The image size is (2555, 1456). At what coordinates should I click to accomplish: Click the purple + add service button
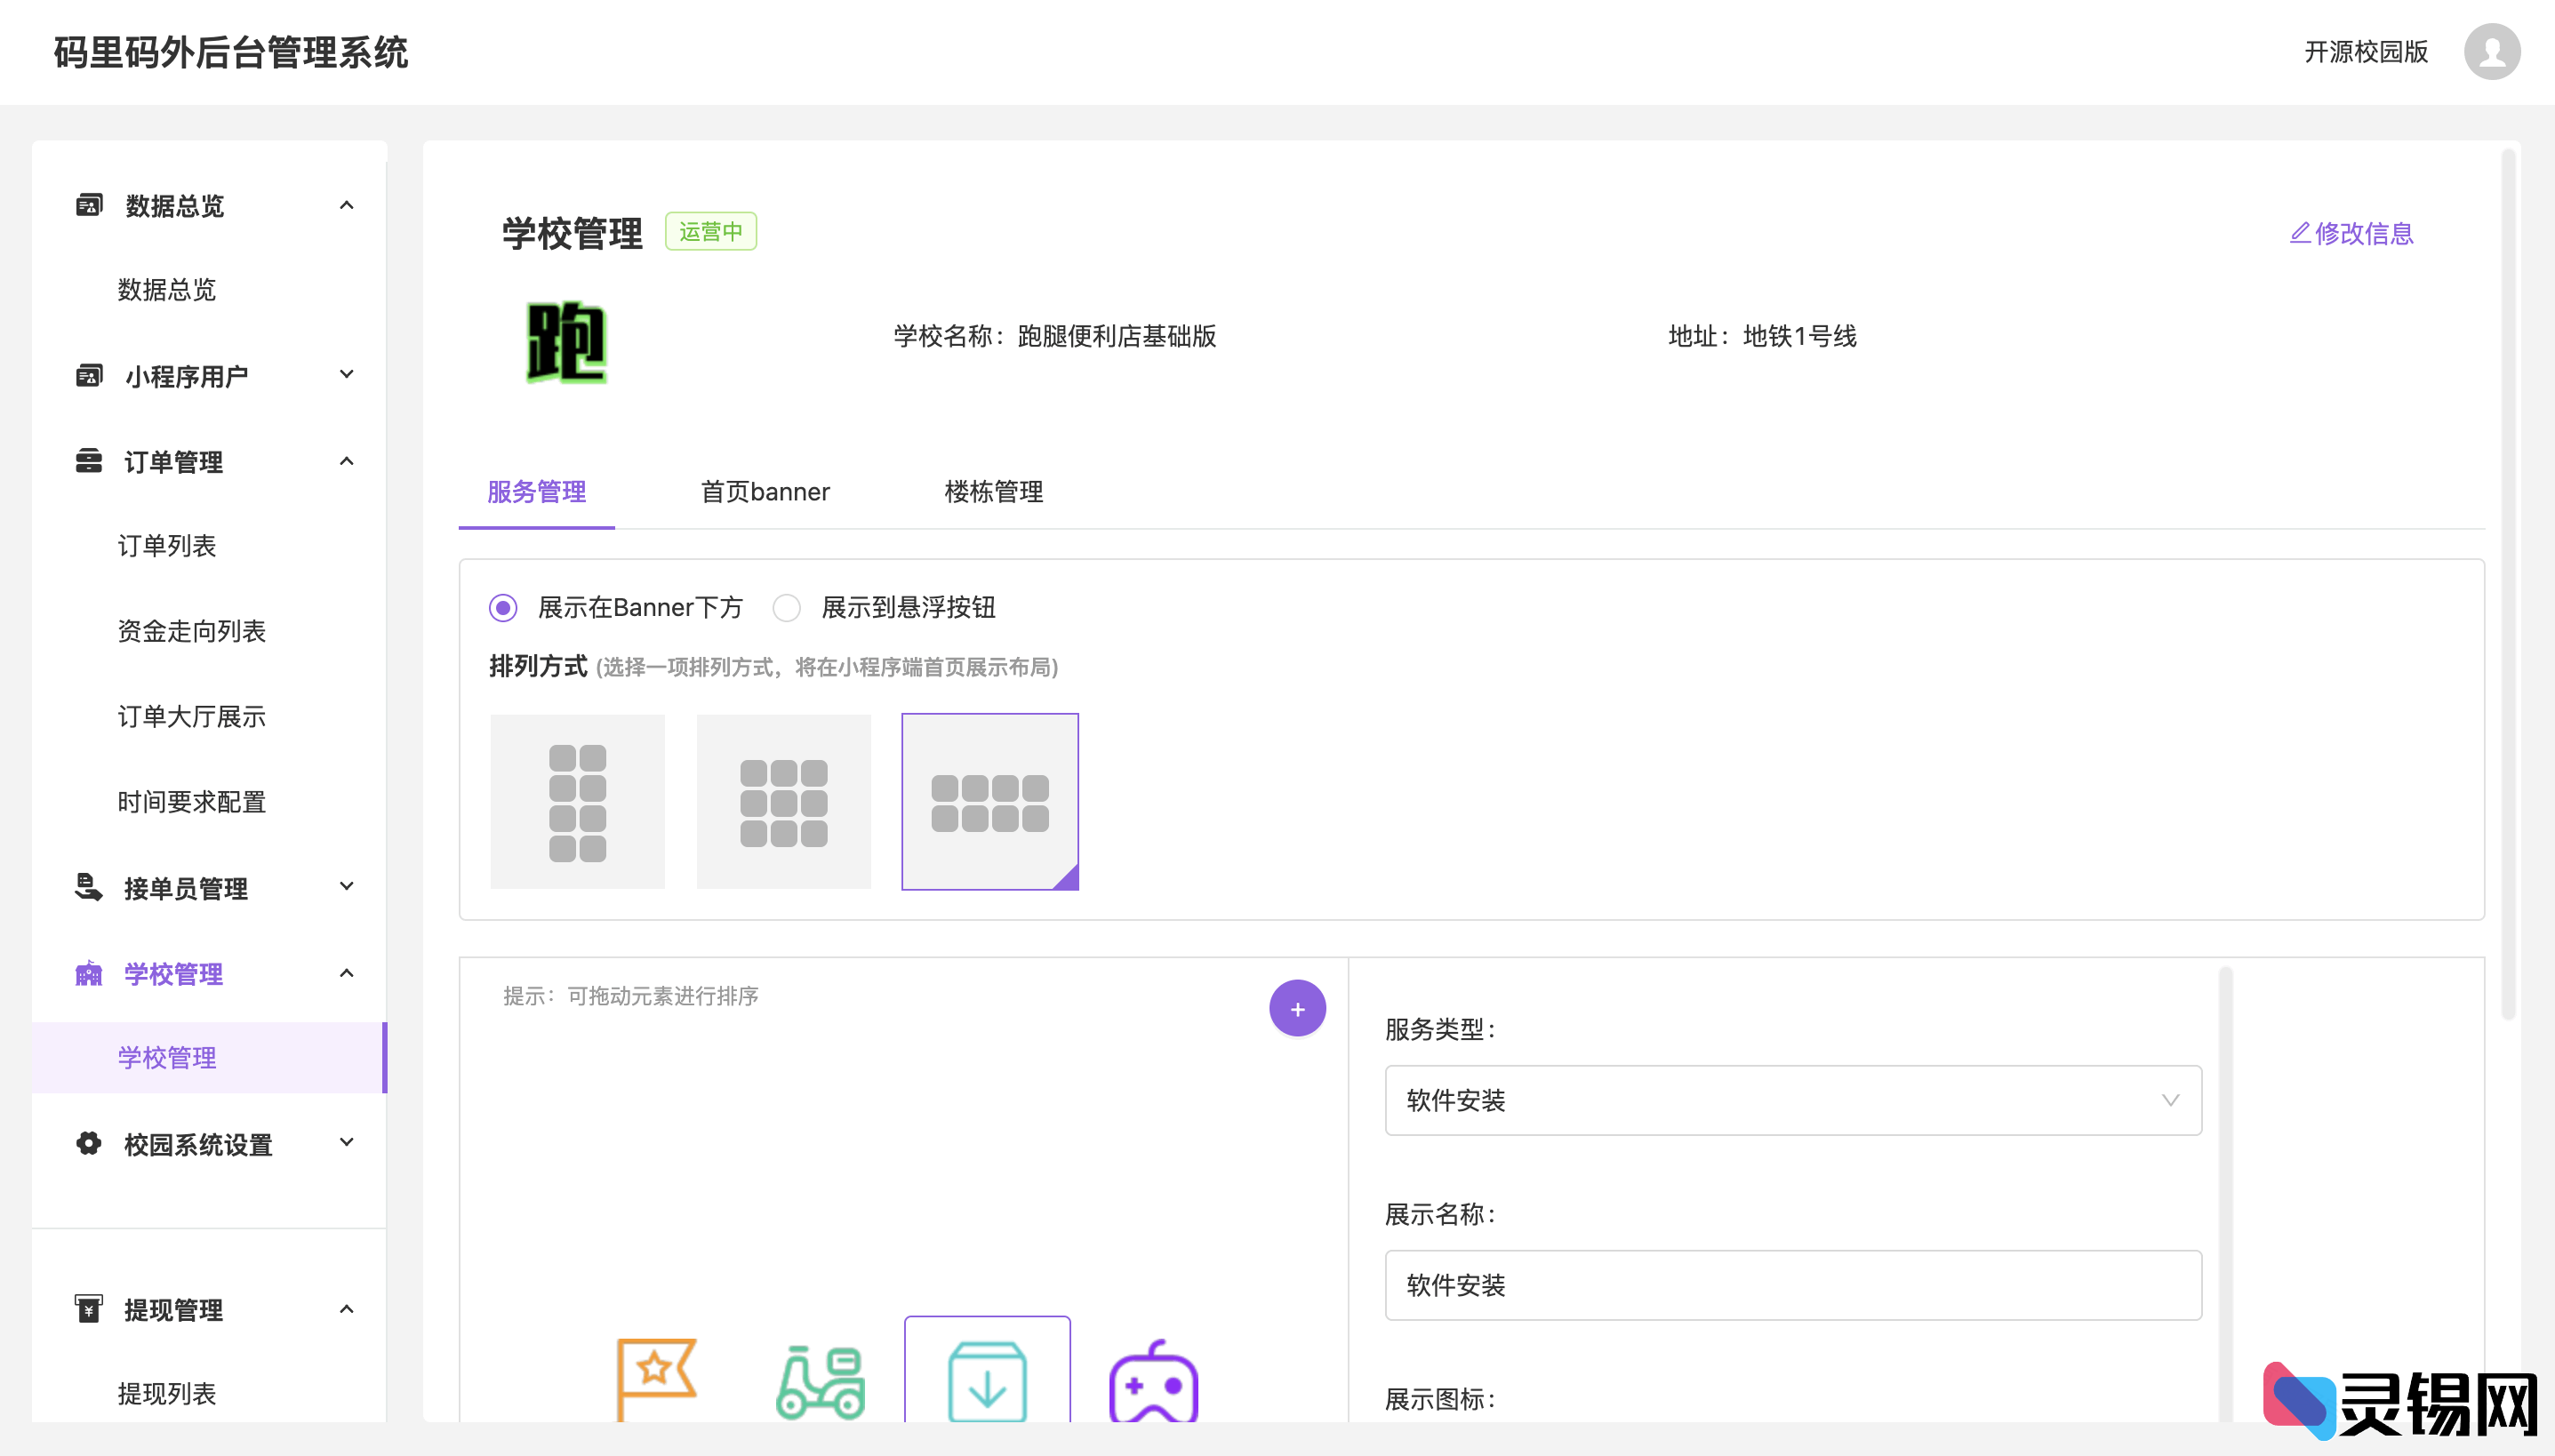(1297, 1008)
